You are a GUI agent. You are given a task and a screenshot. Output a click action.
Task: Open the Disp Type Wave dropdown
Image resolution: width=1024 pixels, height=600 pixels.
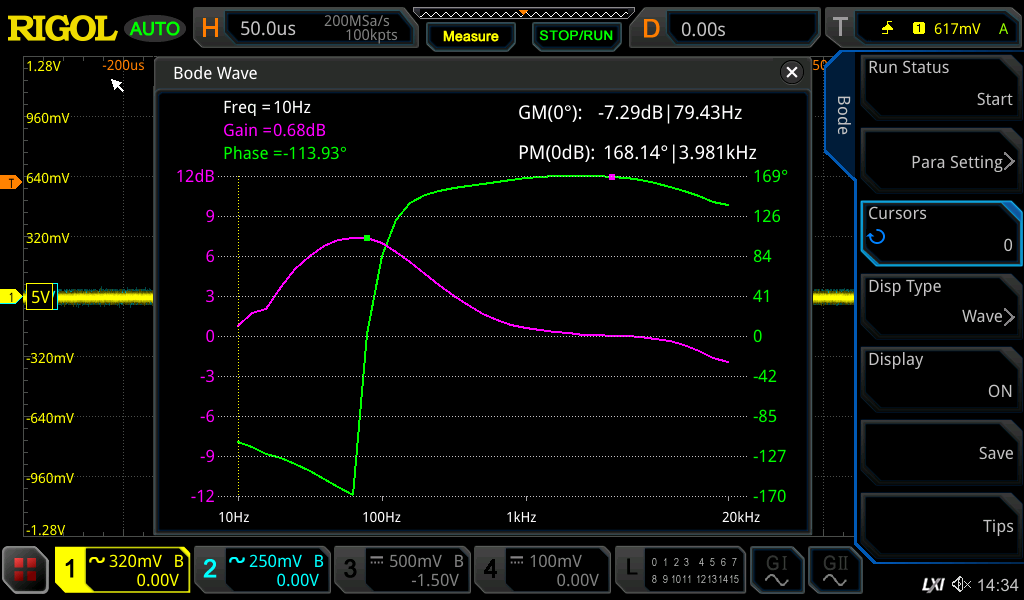940,305
